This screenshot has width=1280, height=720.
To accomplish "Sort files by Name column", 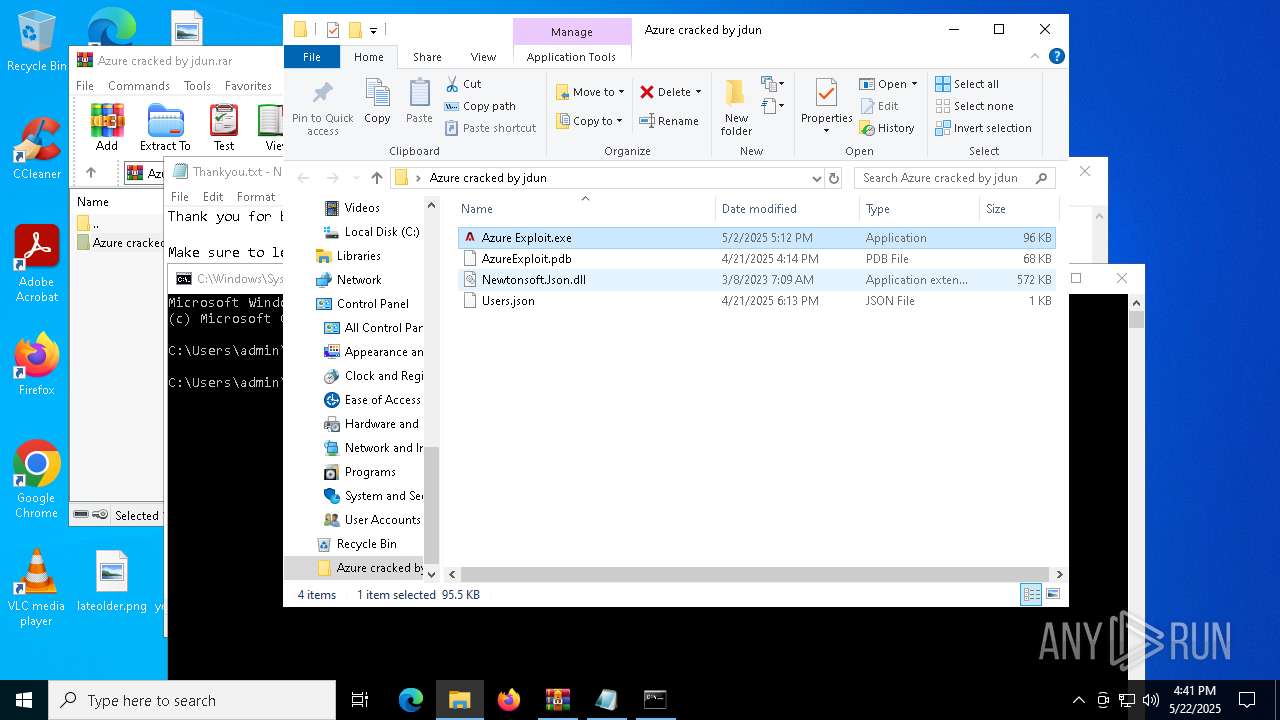I will (586, 209).
